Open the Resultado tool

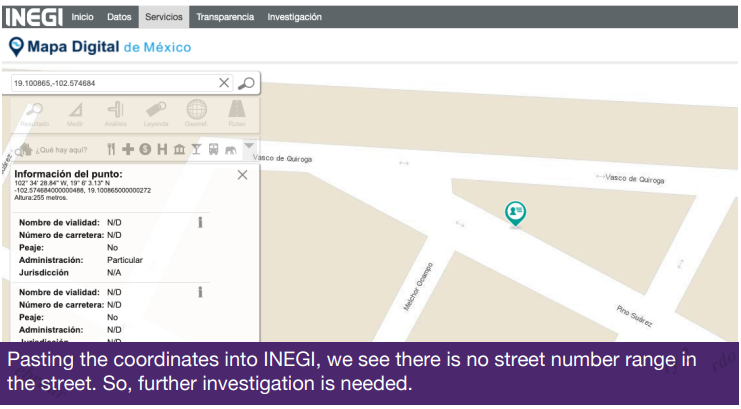34,114
